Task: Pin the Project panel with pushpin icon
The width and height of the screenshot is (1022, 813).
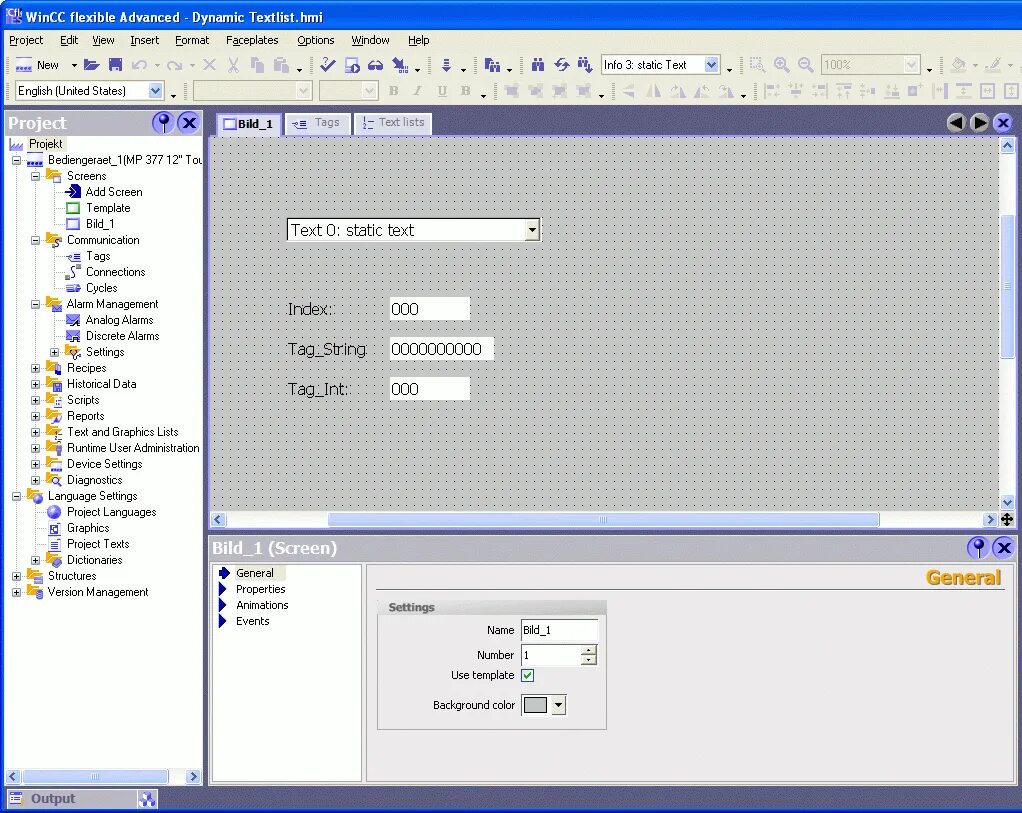Action: (164, 123)
